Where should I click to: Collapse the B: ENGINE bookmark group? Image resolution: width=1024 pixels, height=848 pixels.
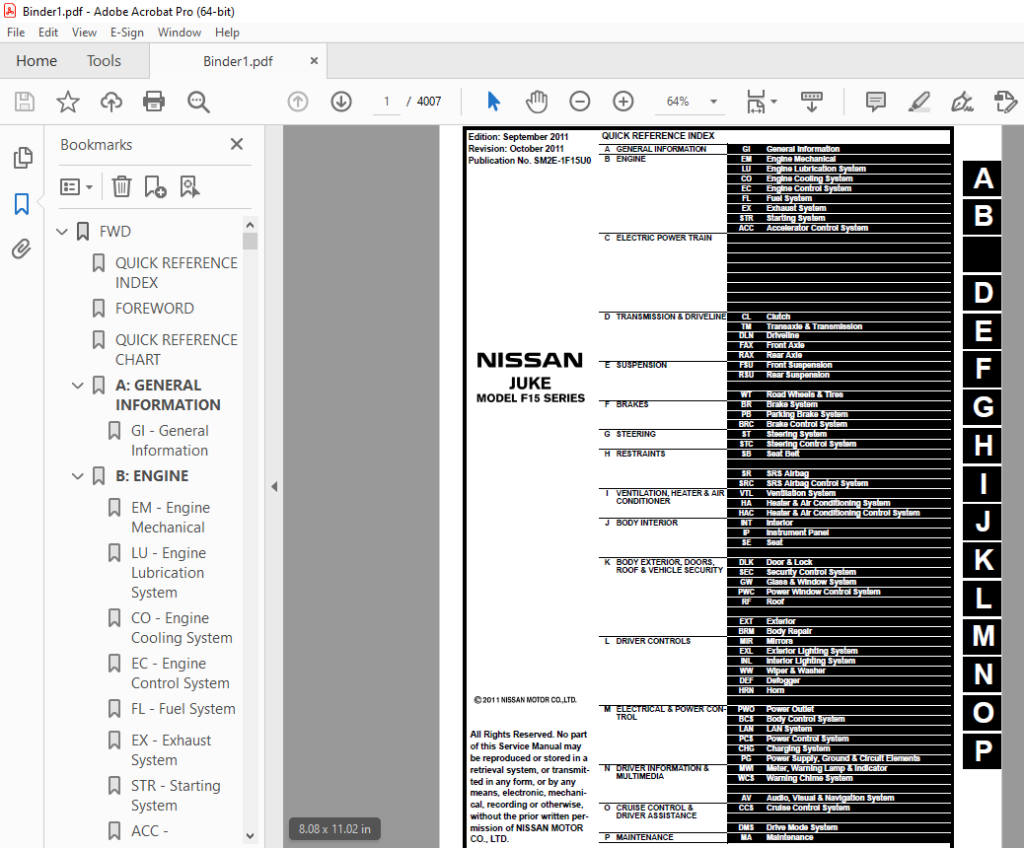[x=78, y=476]
